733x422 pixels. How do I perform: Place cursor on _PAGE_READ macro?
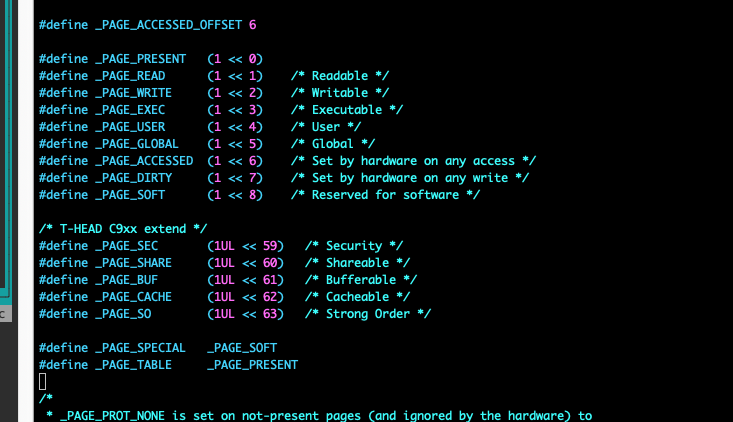tap(137, 76)
